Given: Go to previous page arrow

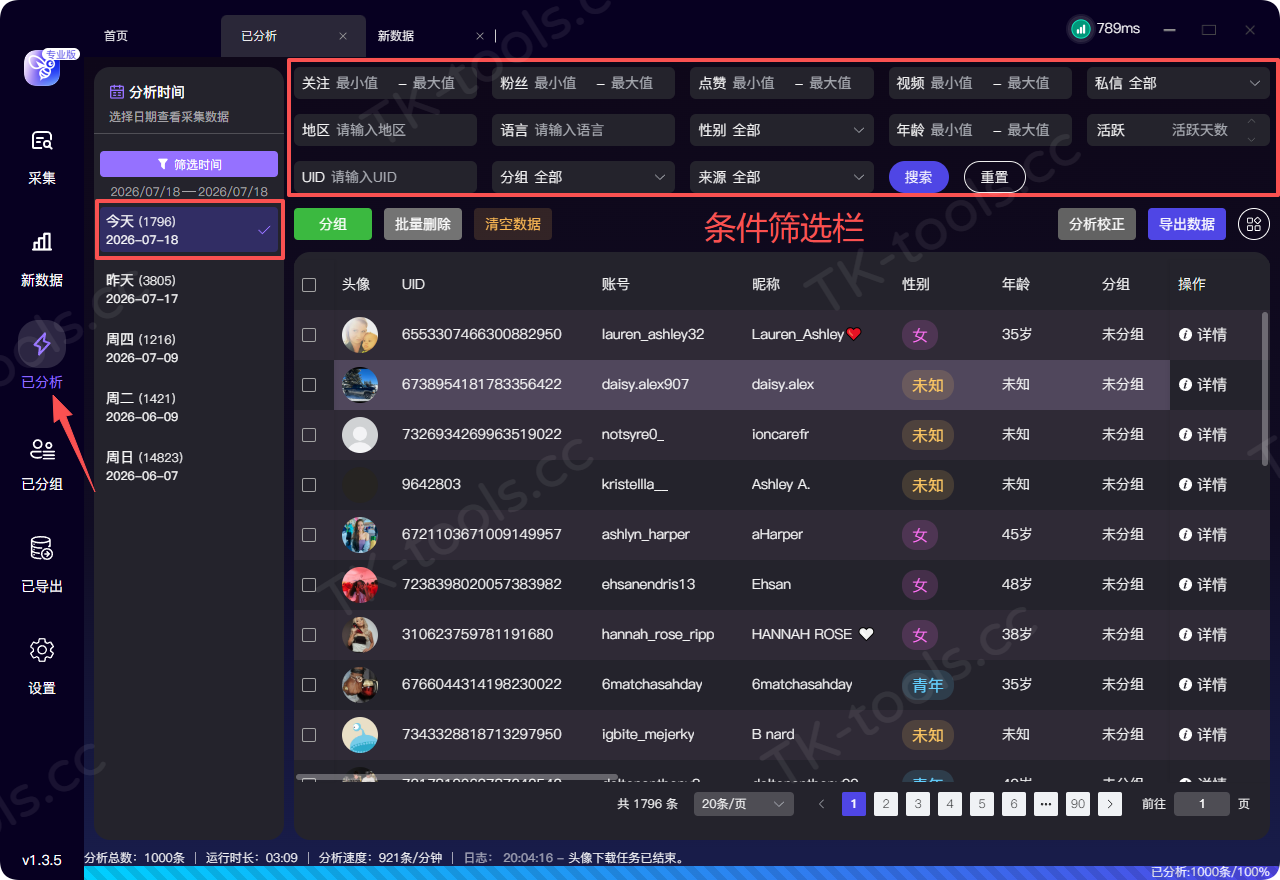Looking at the screenshot, I should tap(822, 804).
